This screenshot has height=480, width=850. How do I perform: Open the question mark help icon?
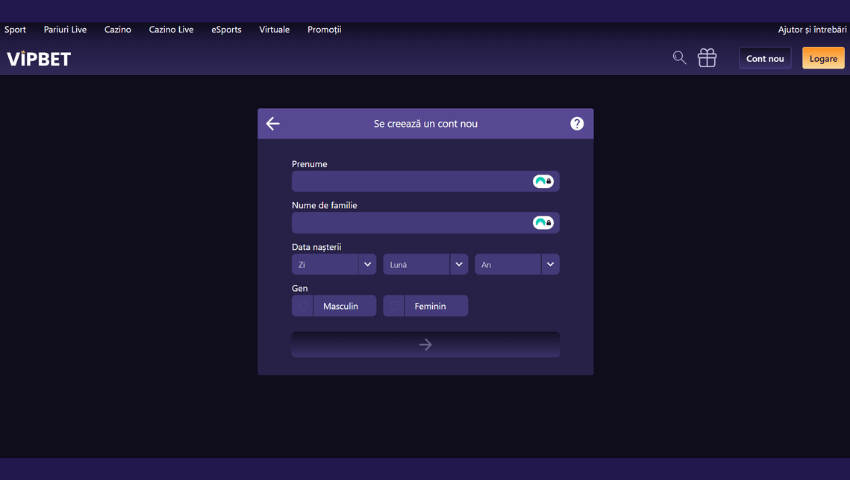[577, 124]
